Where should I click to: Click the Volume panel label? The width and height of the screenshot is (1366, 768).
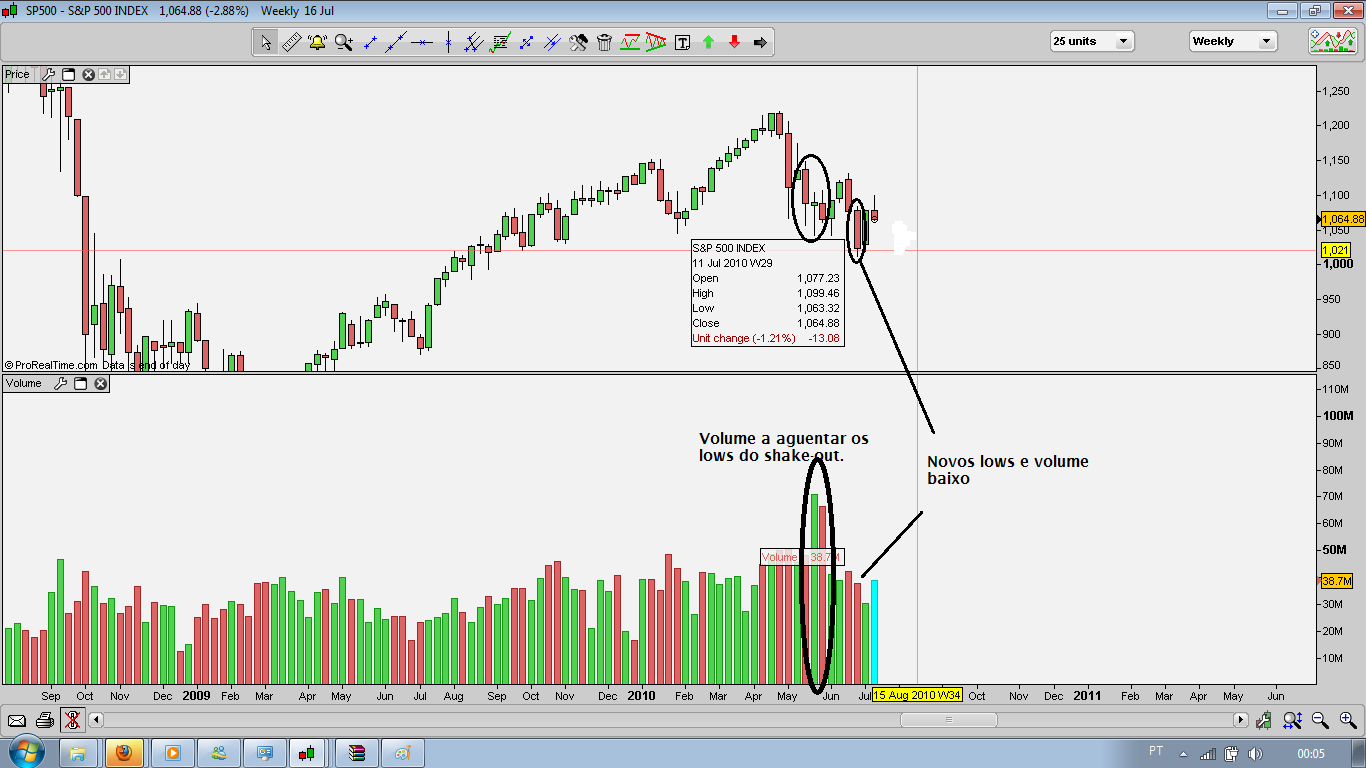[x=24, y=383]
